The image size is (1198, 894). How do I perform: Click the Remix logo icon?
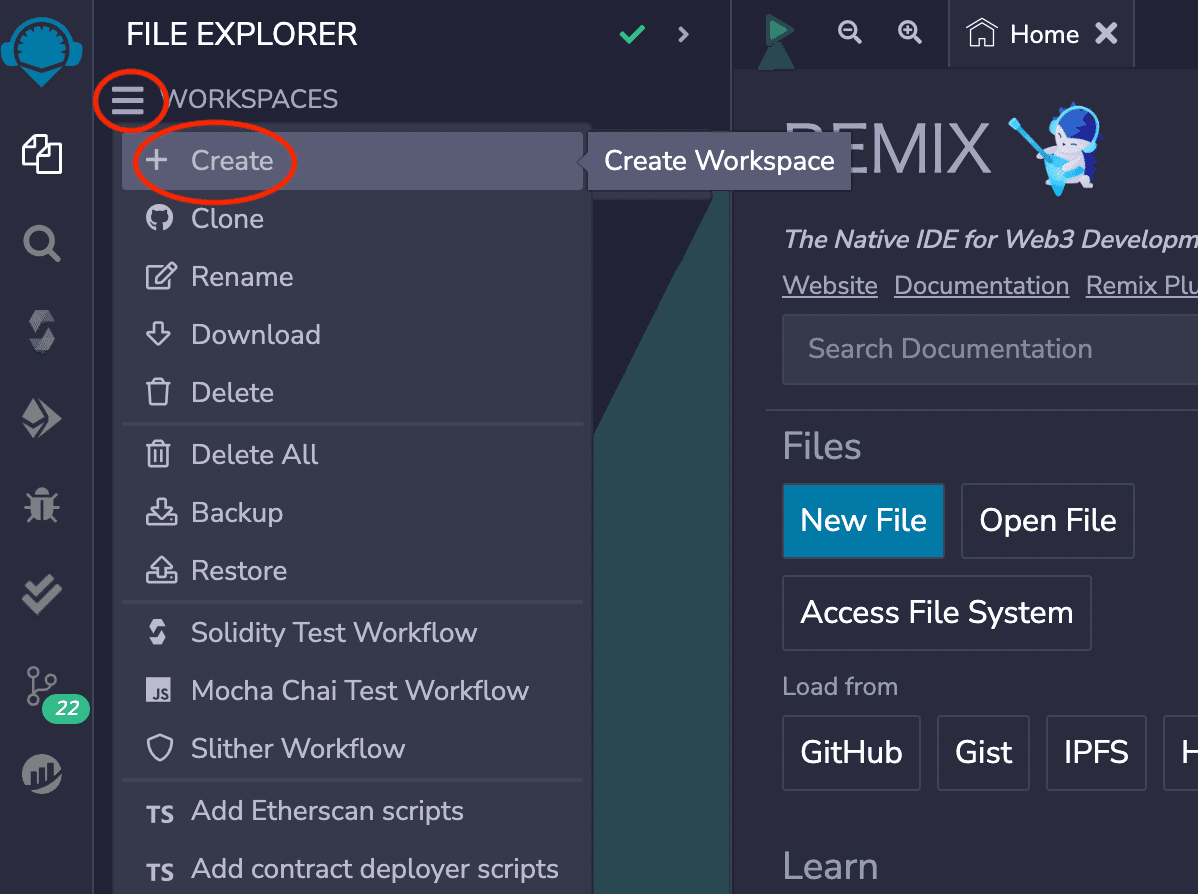point(41,51)
